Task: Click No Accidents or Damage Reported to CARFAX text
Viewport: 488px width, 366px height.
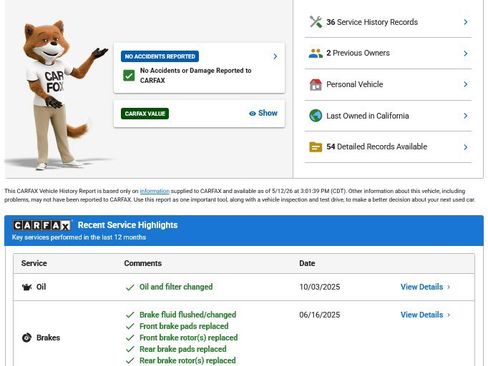Action: coord(196,75)
